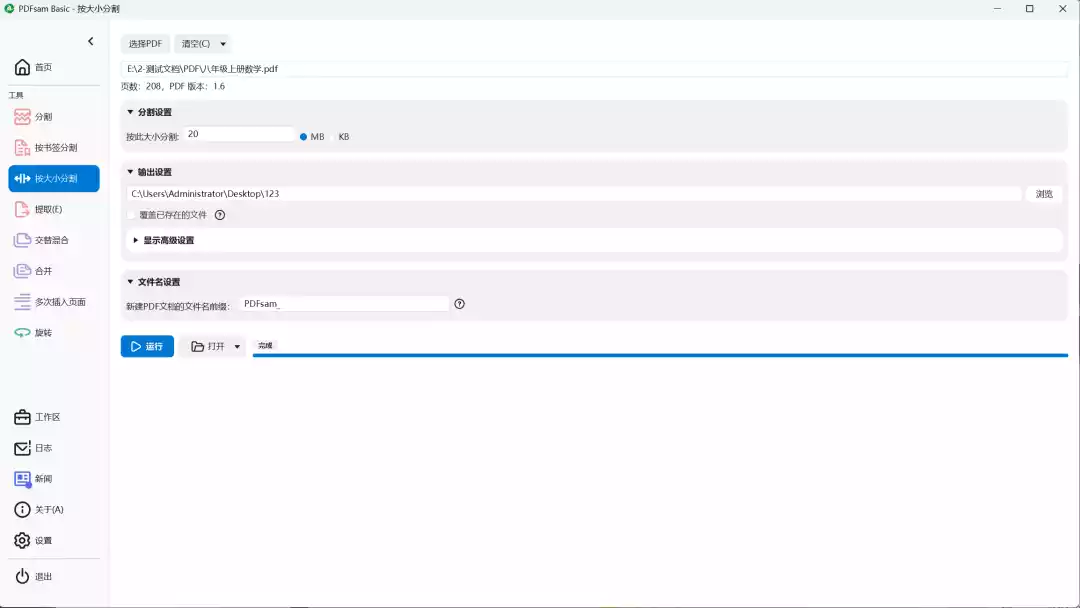
Task: Open the Merge (合并) tool icon
Action: coord(22,271)
